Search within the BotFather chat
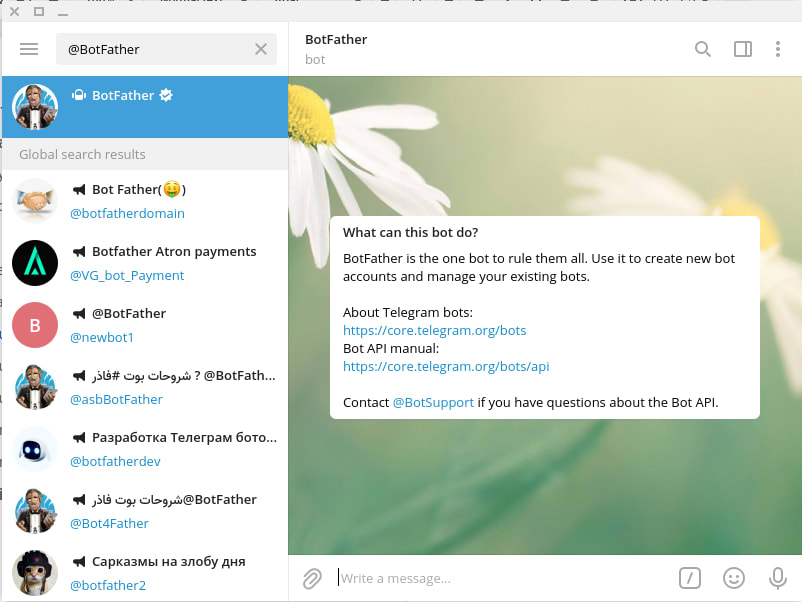 [703, 49]
